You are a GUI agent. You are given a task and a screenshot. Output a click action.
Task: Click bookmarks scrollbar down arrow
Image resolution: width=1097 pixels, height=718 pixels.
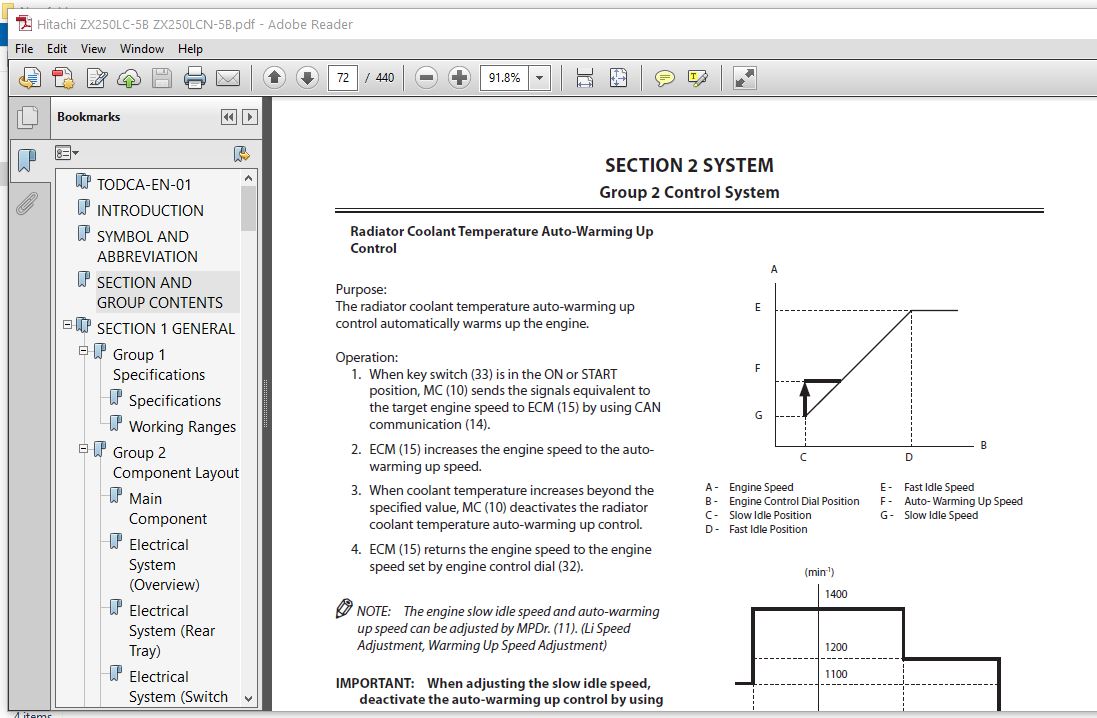coord(248,698)
